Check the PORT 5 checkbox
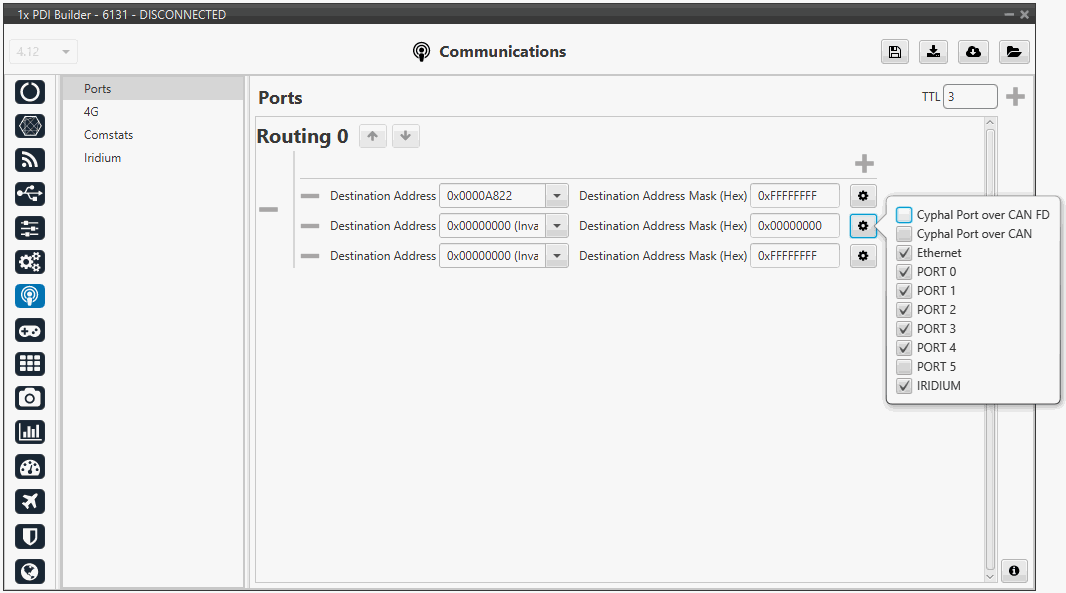 (x=904, y=367)
